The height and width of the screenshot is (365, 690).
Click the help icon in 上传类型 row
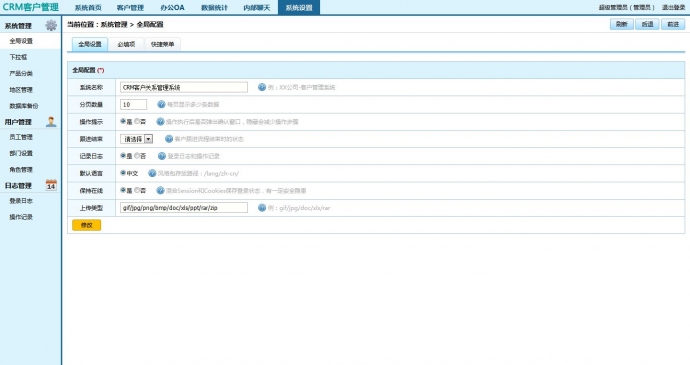[x=262, y=207]
